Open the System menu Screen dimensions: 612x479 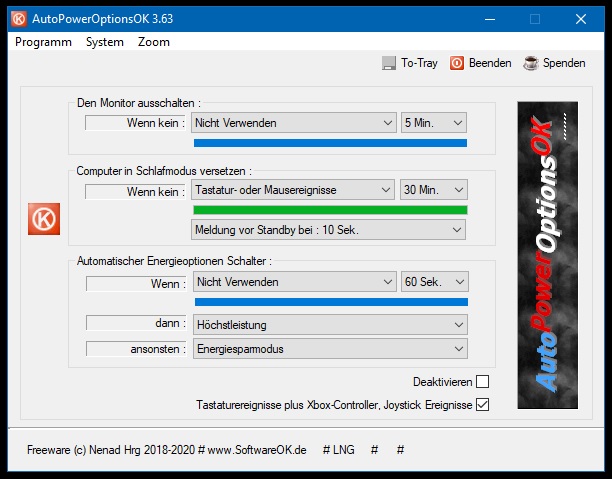(105, 42)
